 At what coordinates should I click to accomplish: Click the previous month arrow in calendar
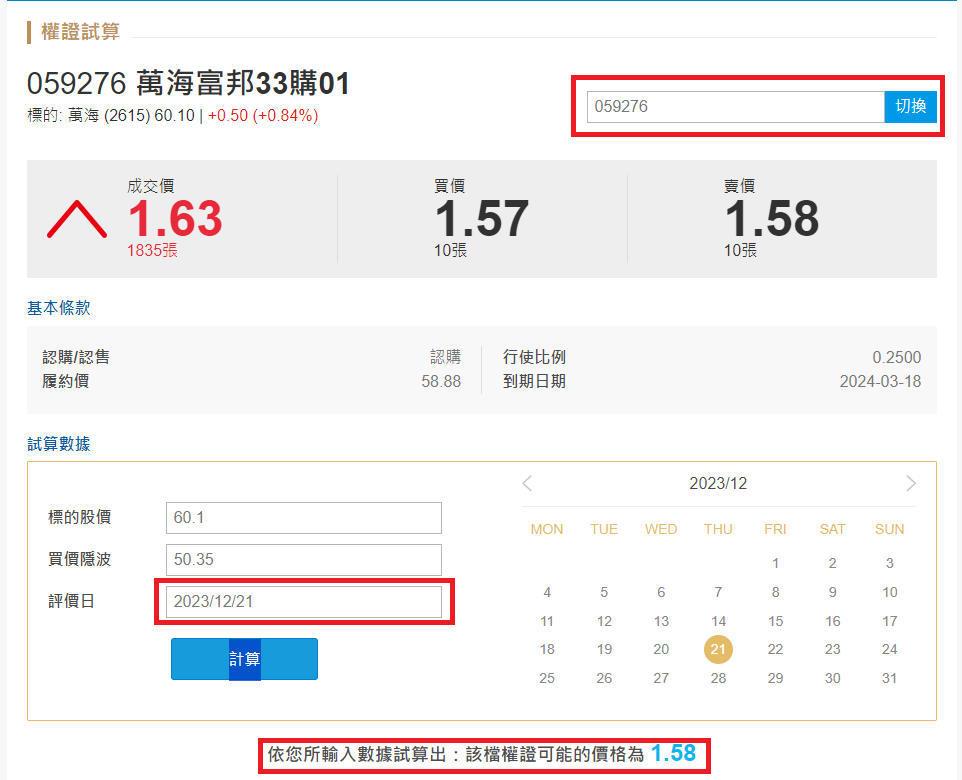pos(528,484)
